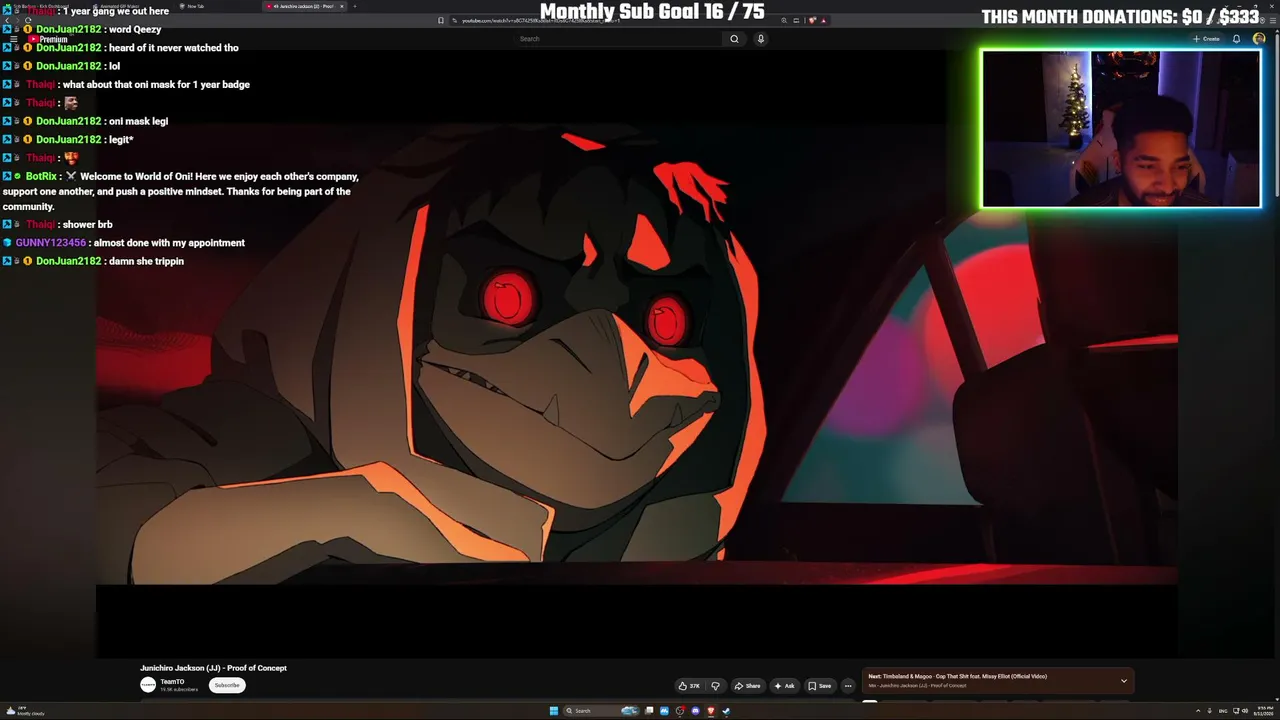Screen dimensions: 1280x720
Task: Click the YouTube Premium logo
Action: point(48,39)
